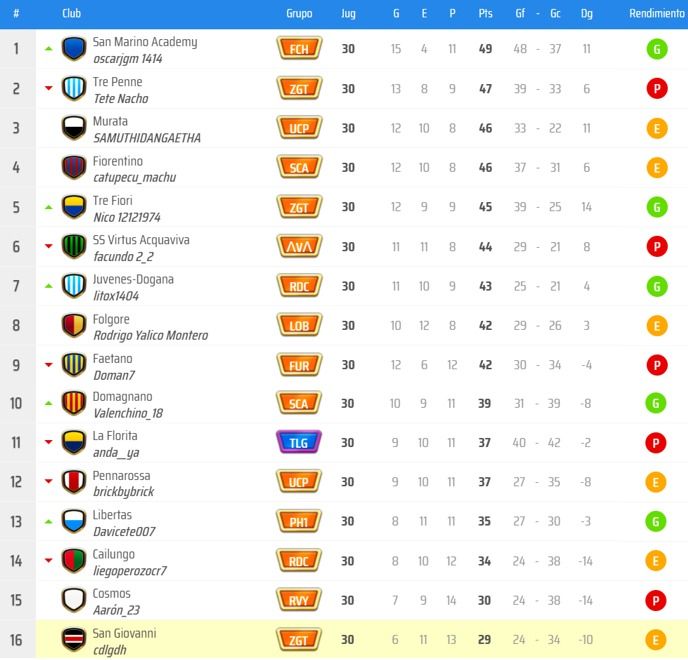Click the Faetano striped crest icon
Screen dimensions: 688x660
click(73, 365)
